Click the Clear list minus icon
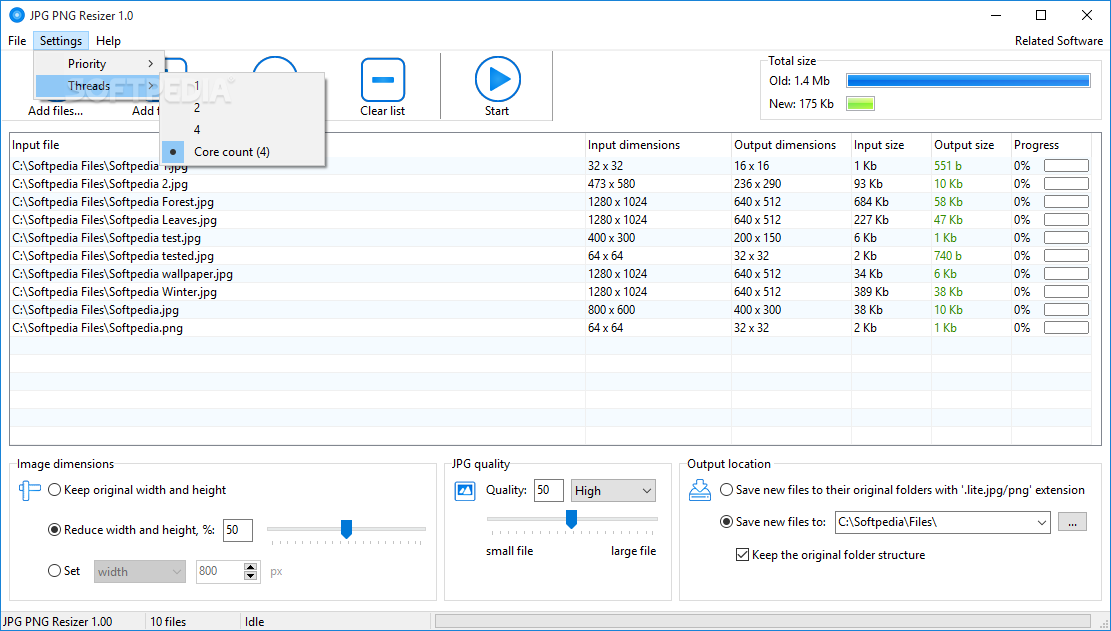The height and width of the screenshot is (631, 1111). pos(383,80)
